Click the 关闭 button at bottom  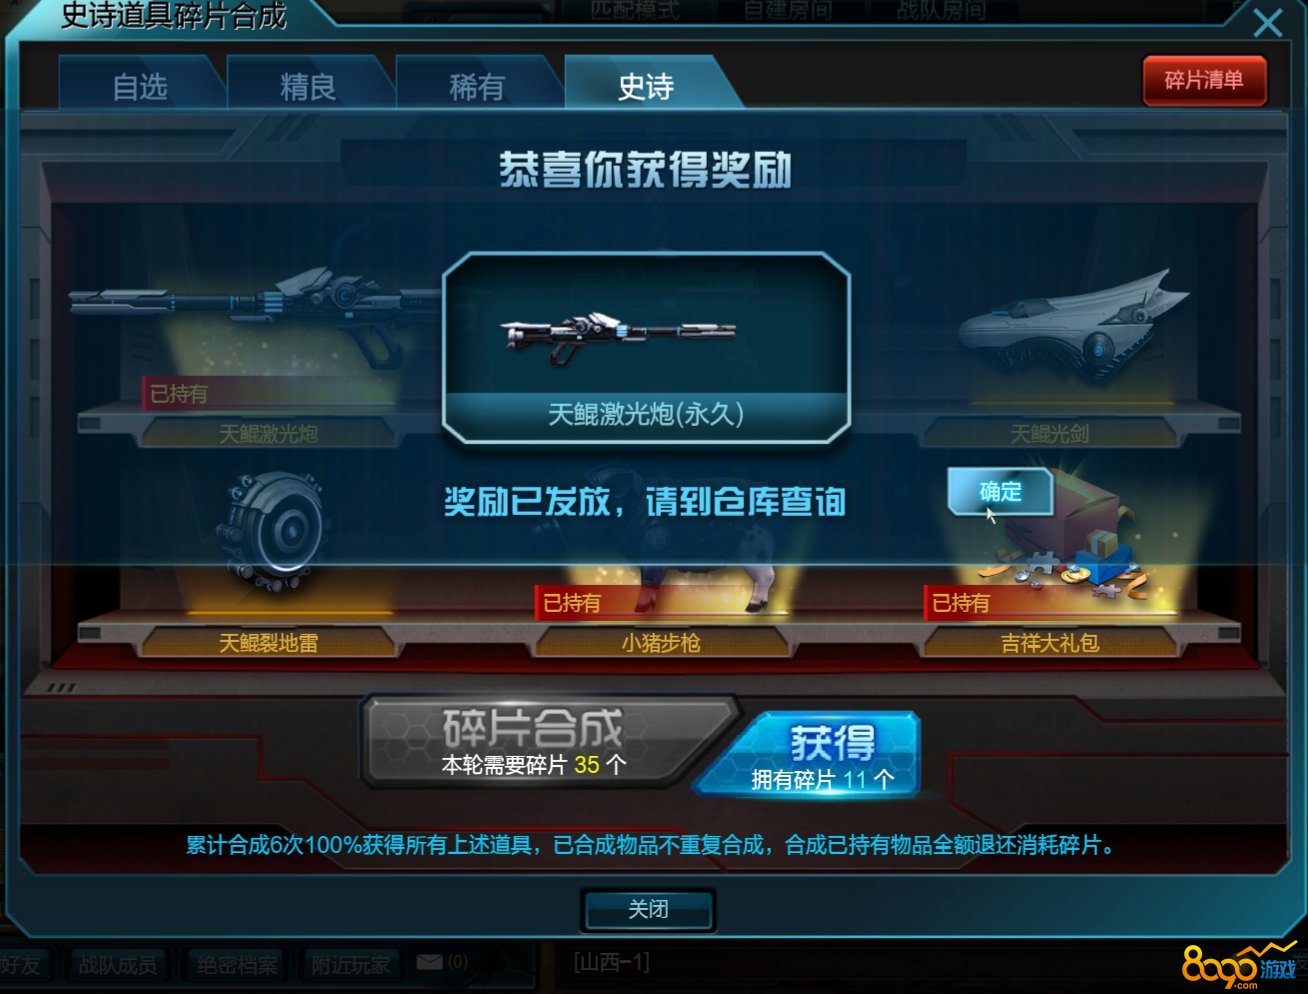pyautogui.click(x=649, y=910)
